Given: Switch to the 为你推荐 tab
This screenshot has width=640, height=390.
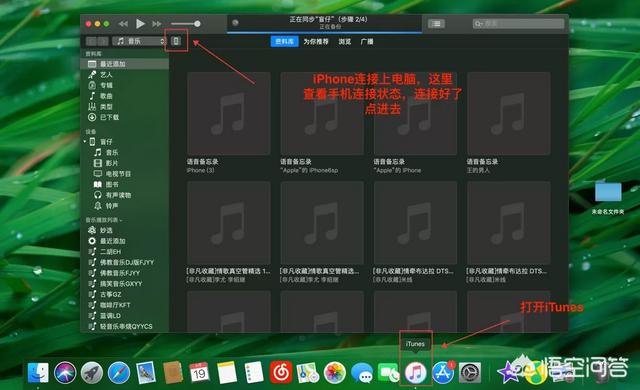Looking at the screenshot, I should point(316,42).
